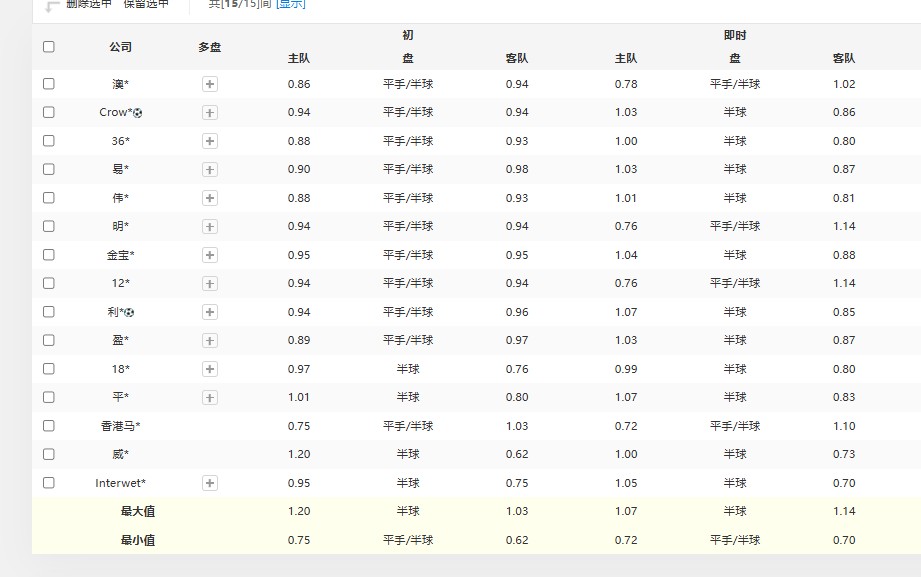Check the checkbox beside 香港马*
The width and height of the screenshot is (921, 577).
pyautogui.click(x=48, y=425)
